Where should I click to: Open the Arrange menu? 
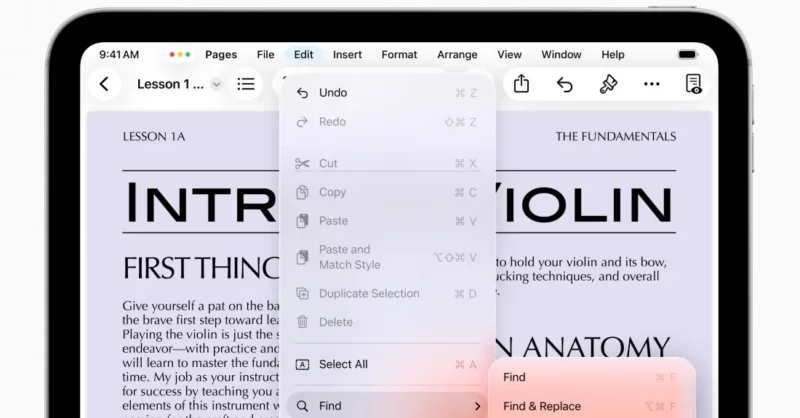tap(457, 55)
